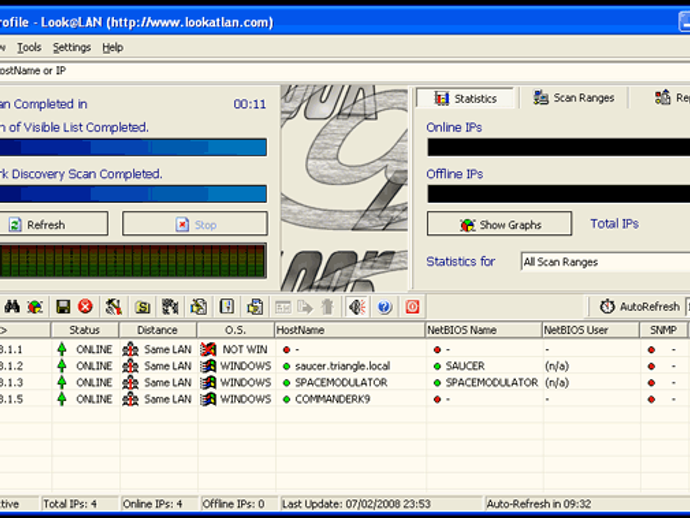Screen dimensions: 690x518
Task: Sort by the Distance column header
Action: [x=157, y=330]
